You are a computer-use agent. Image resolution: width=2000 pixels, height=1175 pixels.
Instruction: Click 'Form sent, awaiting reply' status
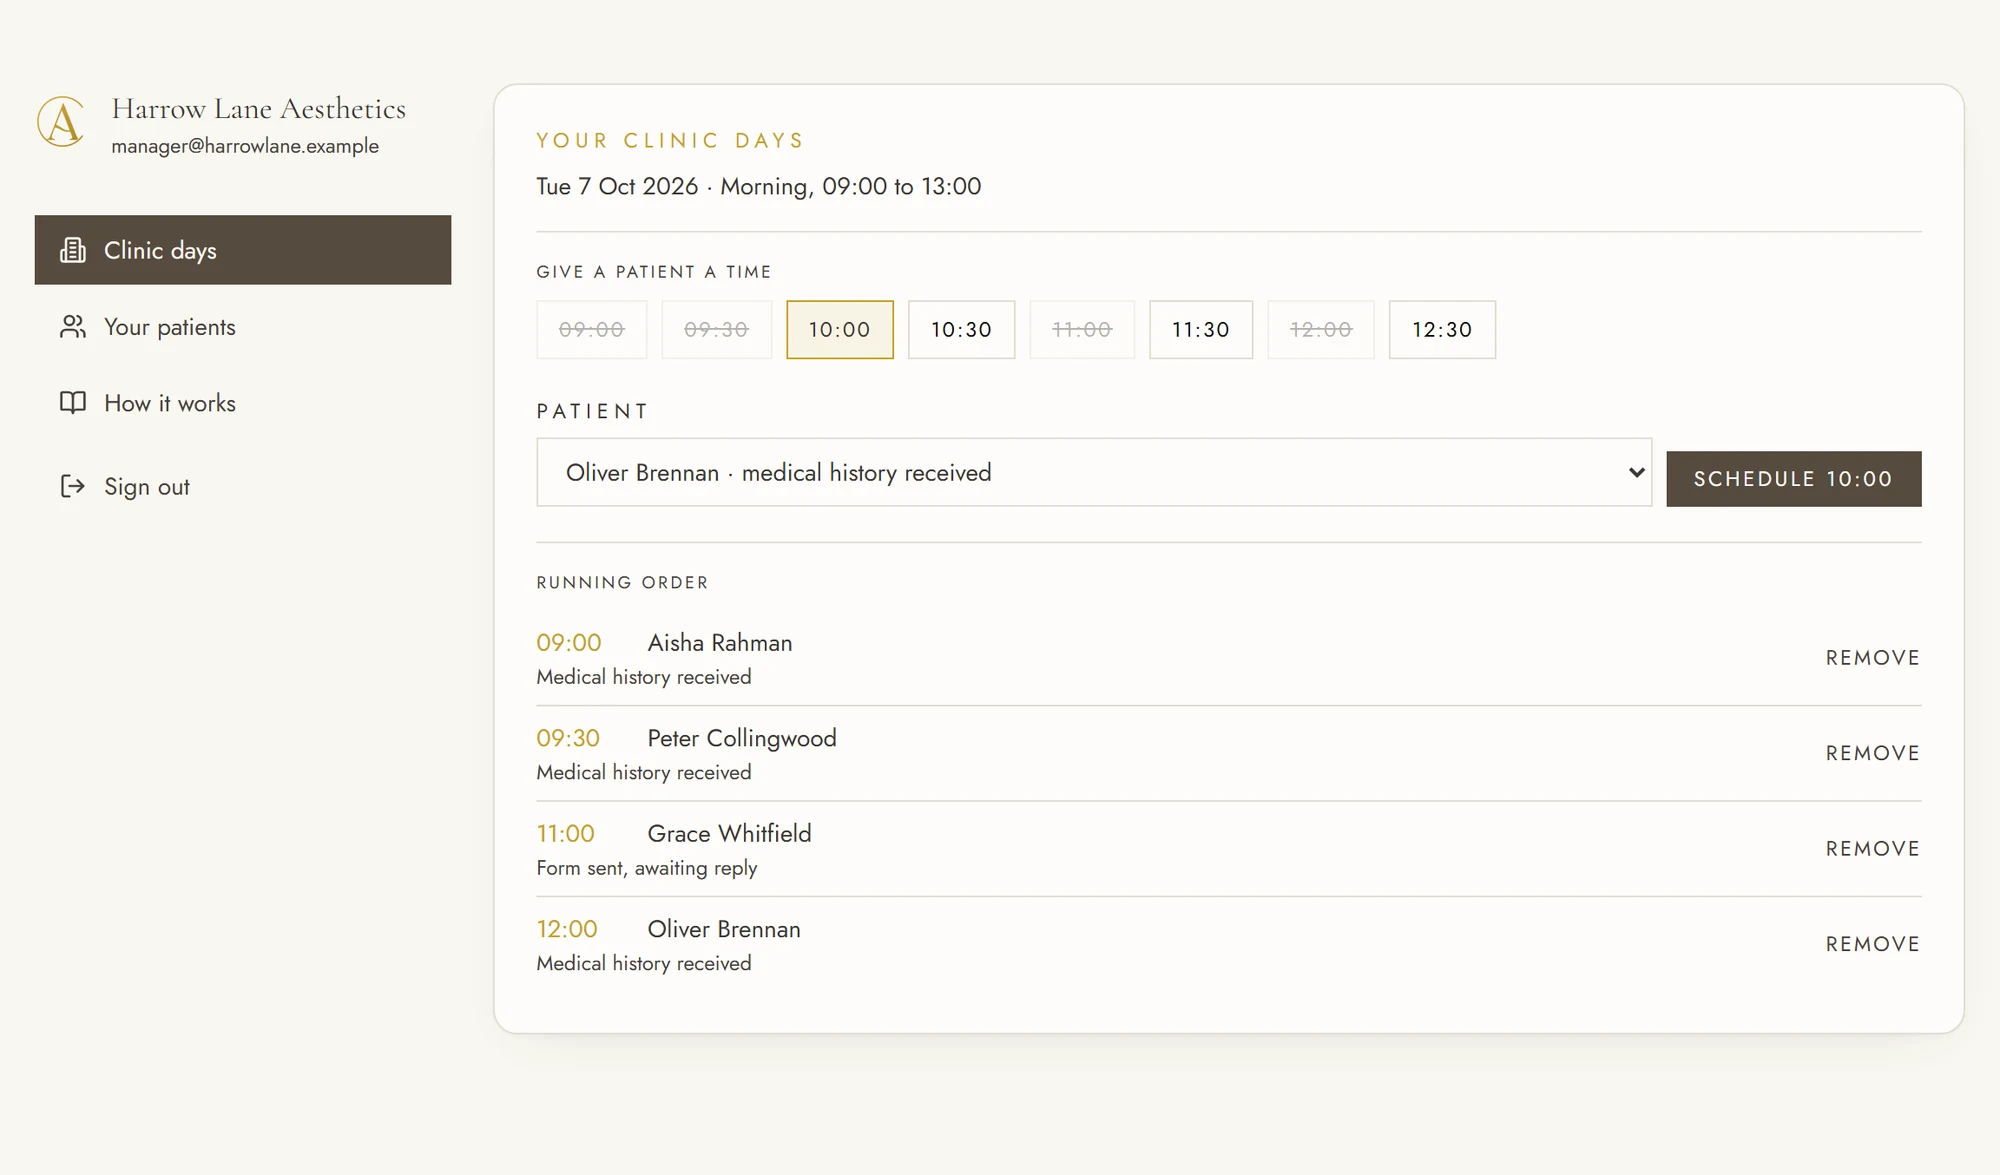point(647,868)
